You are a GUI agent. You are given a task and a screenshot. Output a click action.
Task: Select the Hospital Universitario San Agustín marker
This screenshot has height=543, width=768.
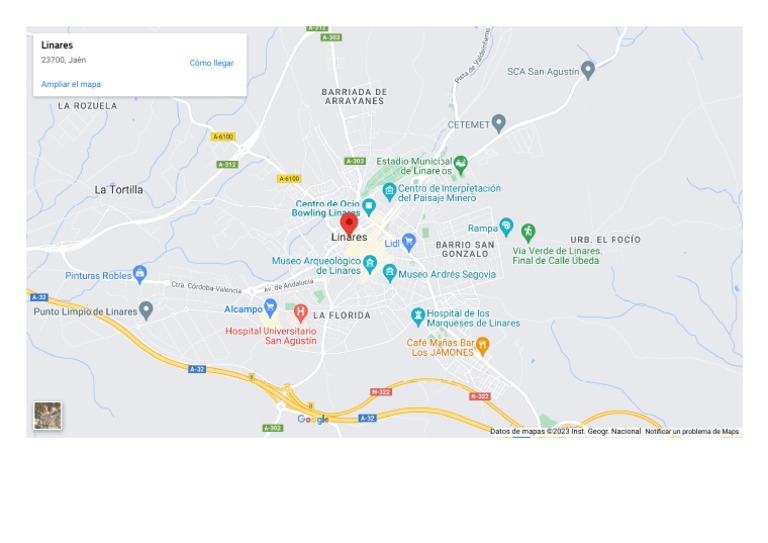[301, 313]
